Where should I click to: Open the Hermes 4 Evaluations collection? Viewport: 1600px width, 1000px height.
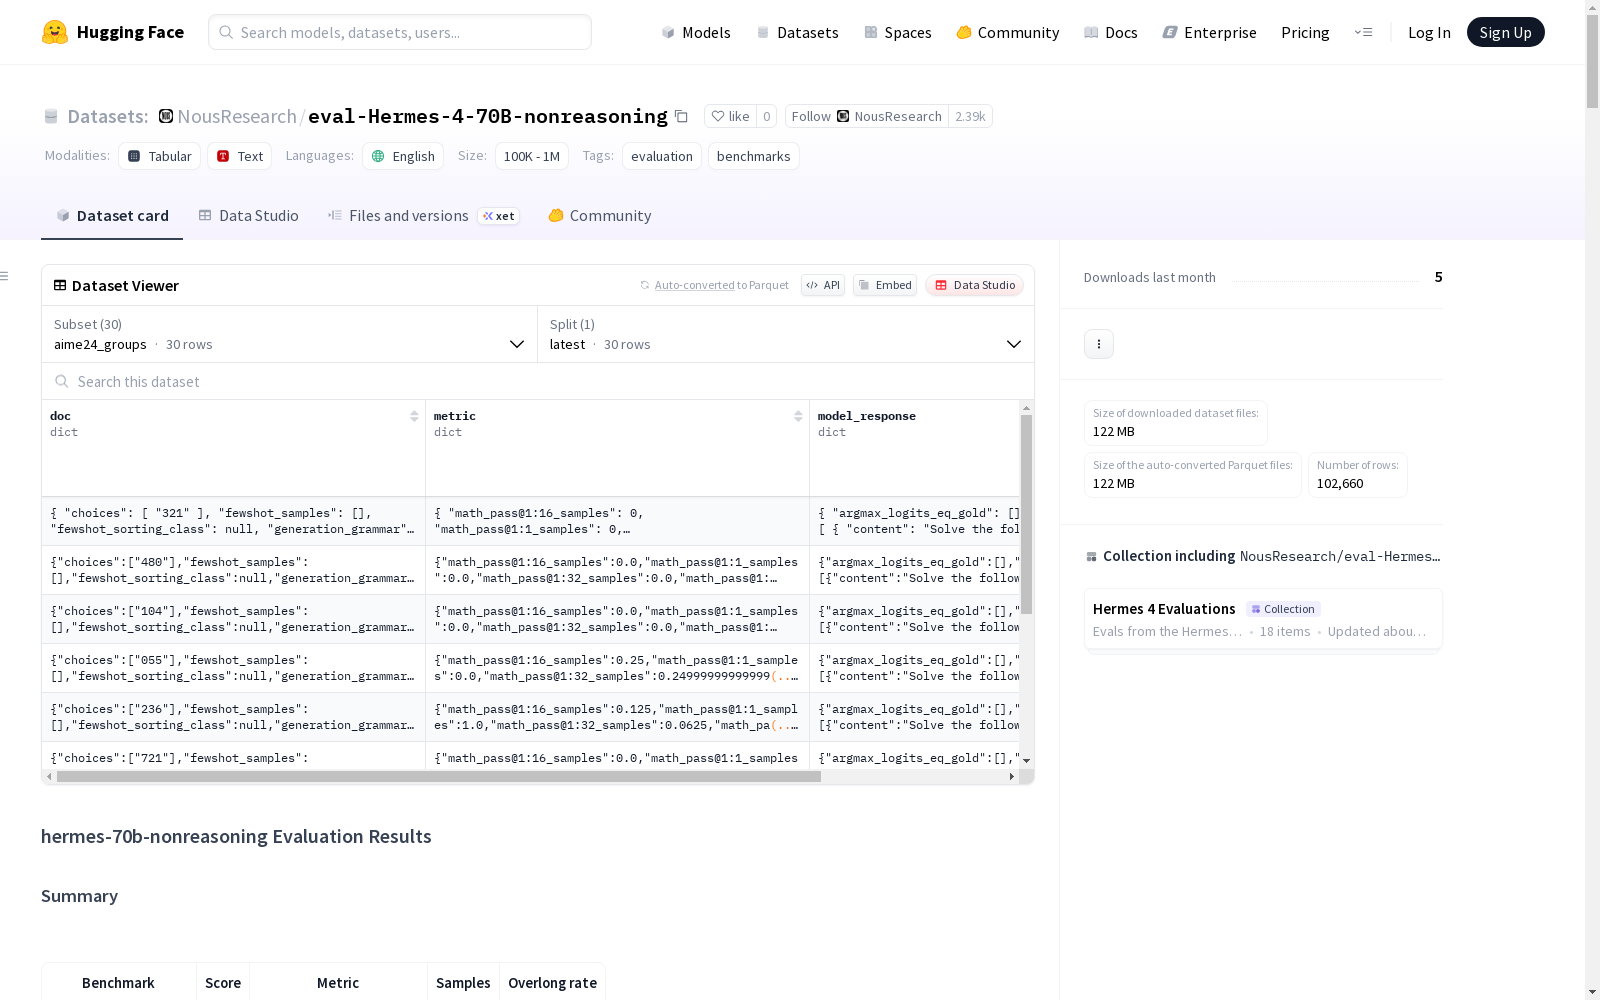pos(1263,619)
